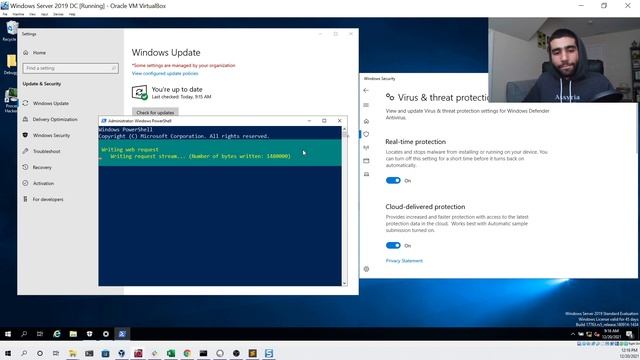Open Chrome on host taskbar

[x=187, y=353]
